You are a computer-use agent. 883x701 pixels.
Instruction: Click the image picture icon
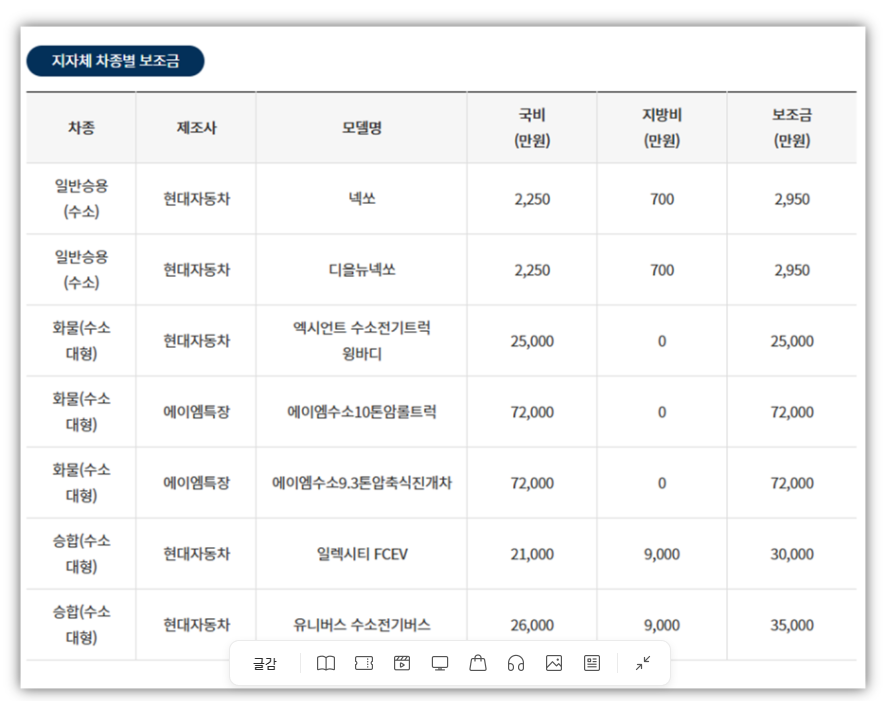pyautogui.click(x=554, y=663)
